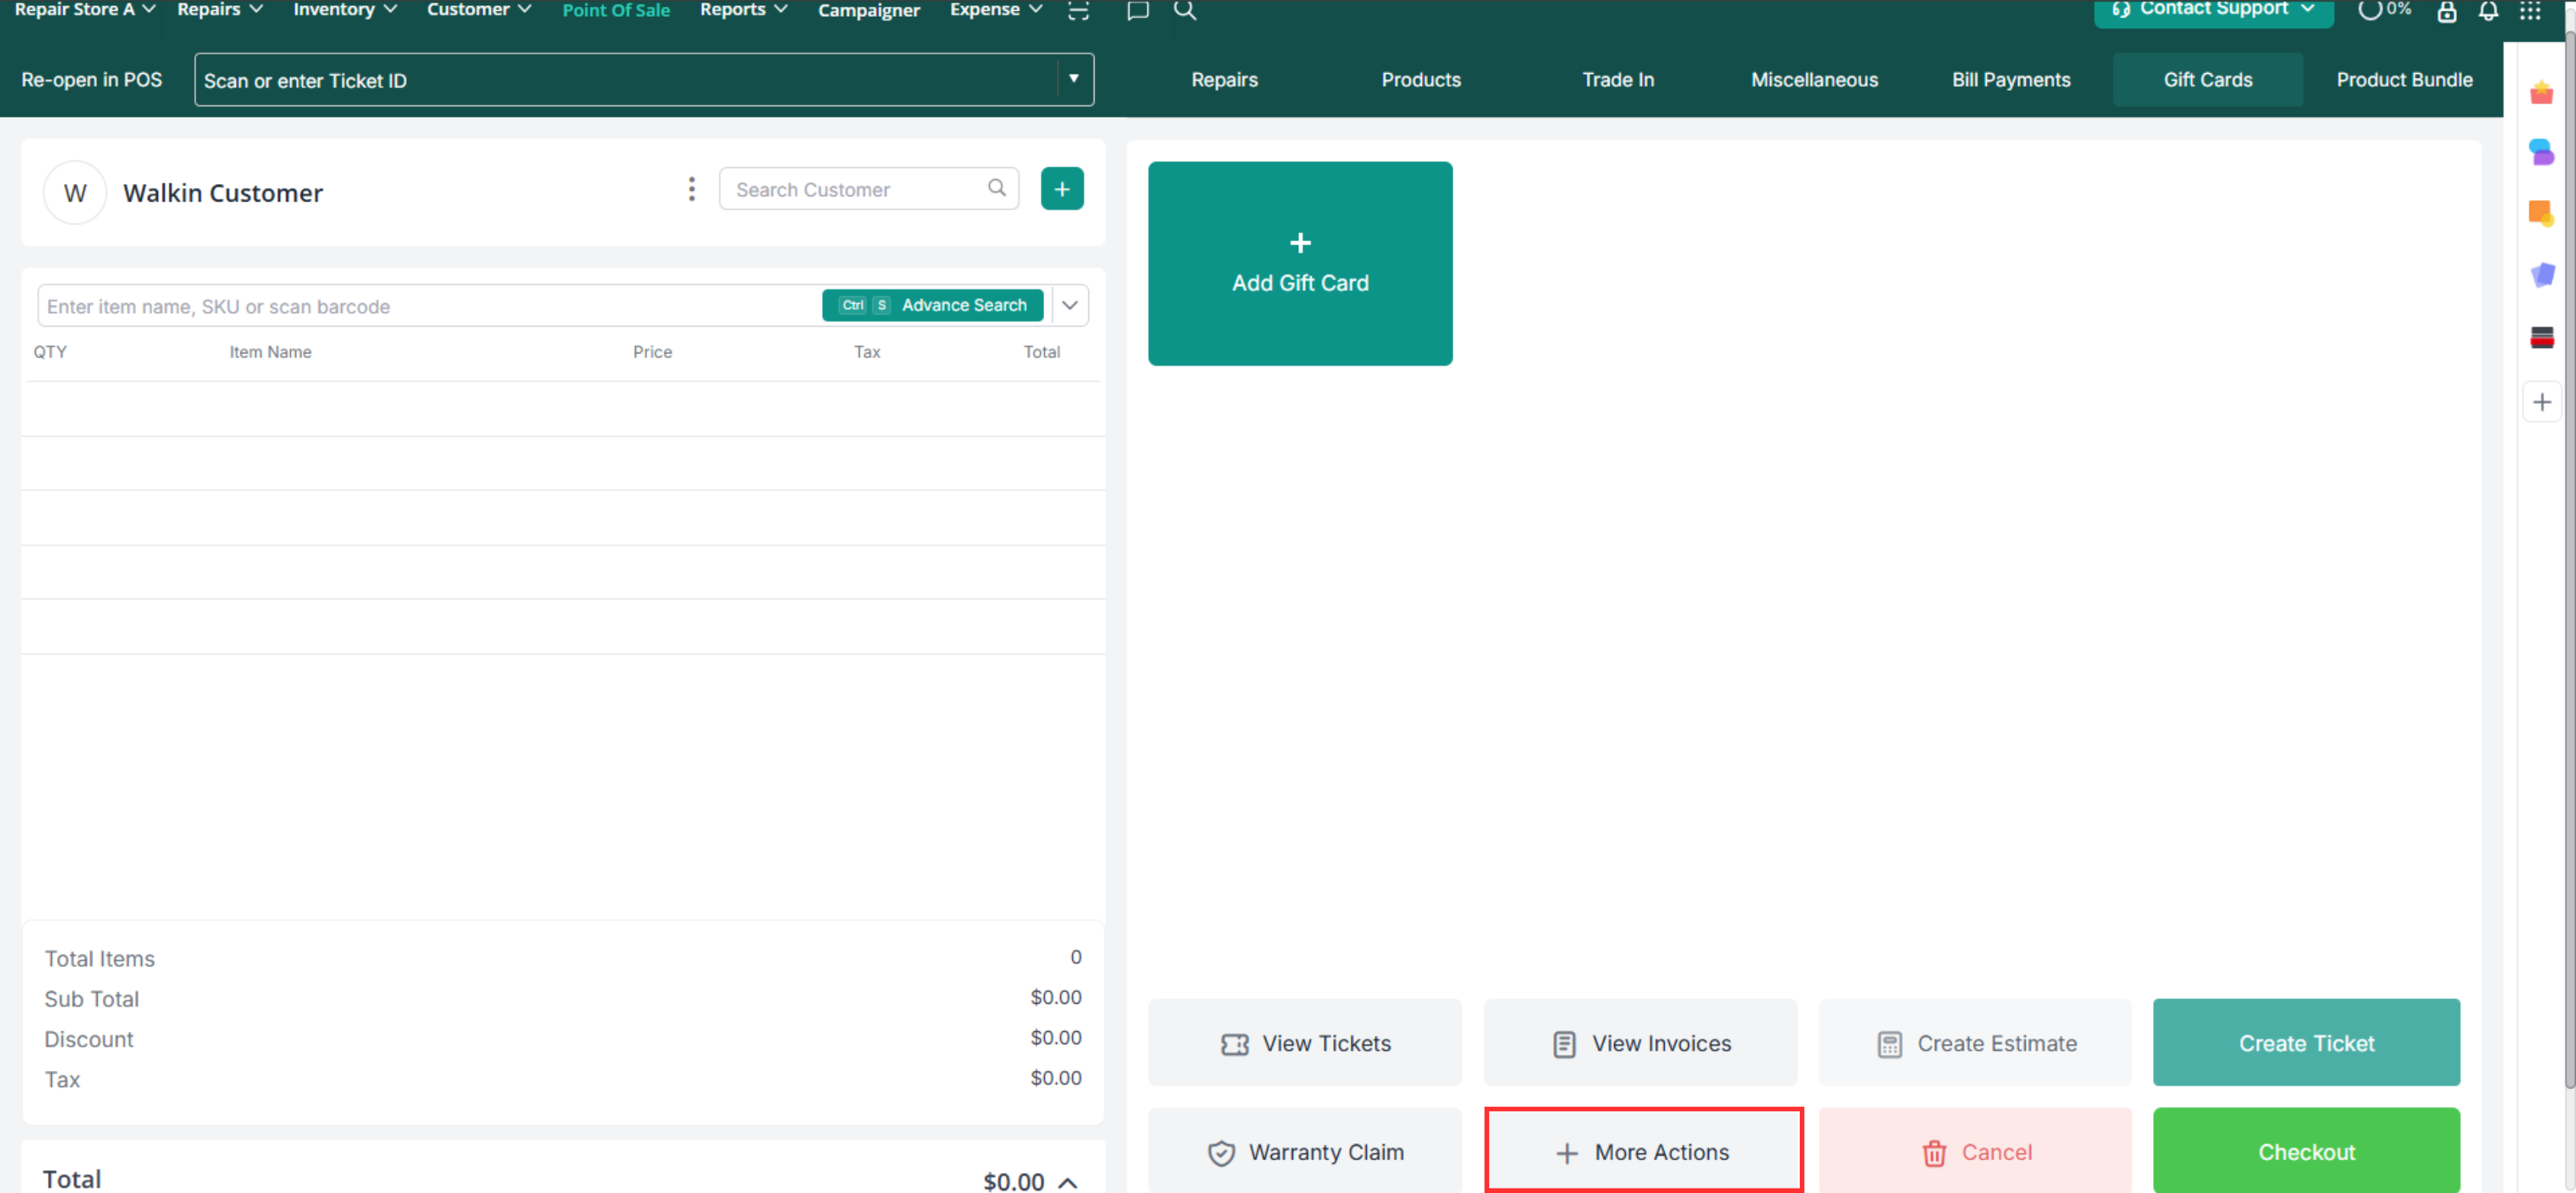This screenshot has width=2576, height=1193.
Task: Switch to the Trade In tab
Action: click(x=1617, y=79)
